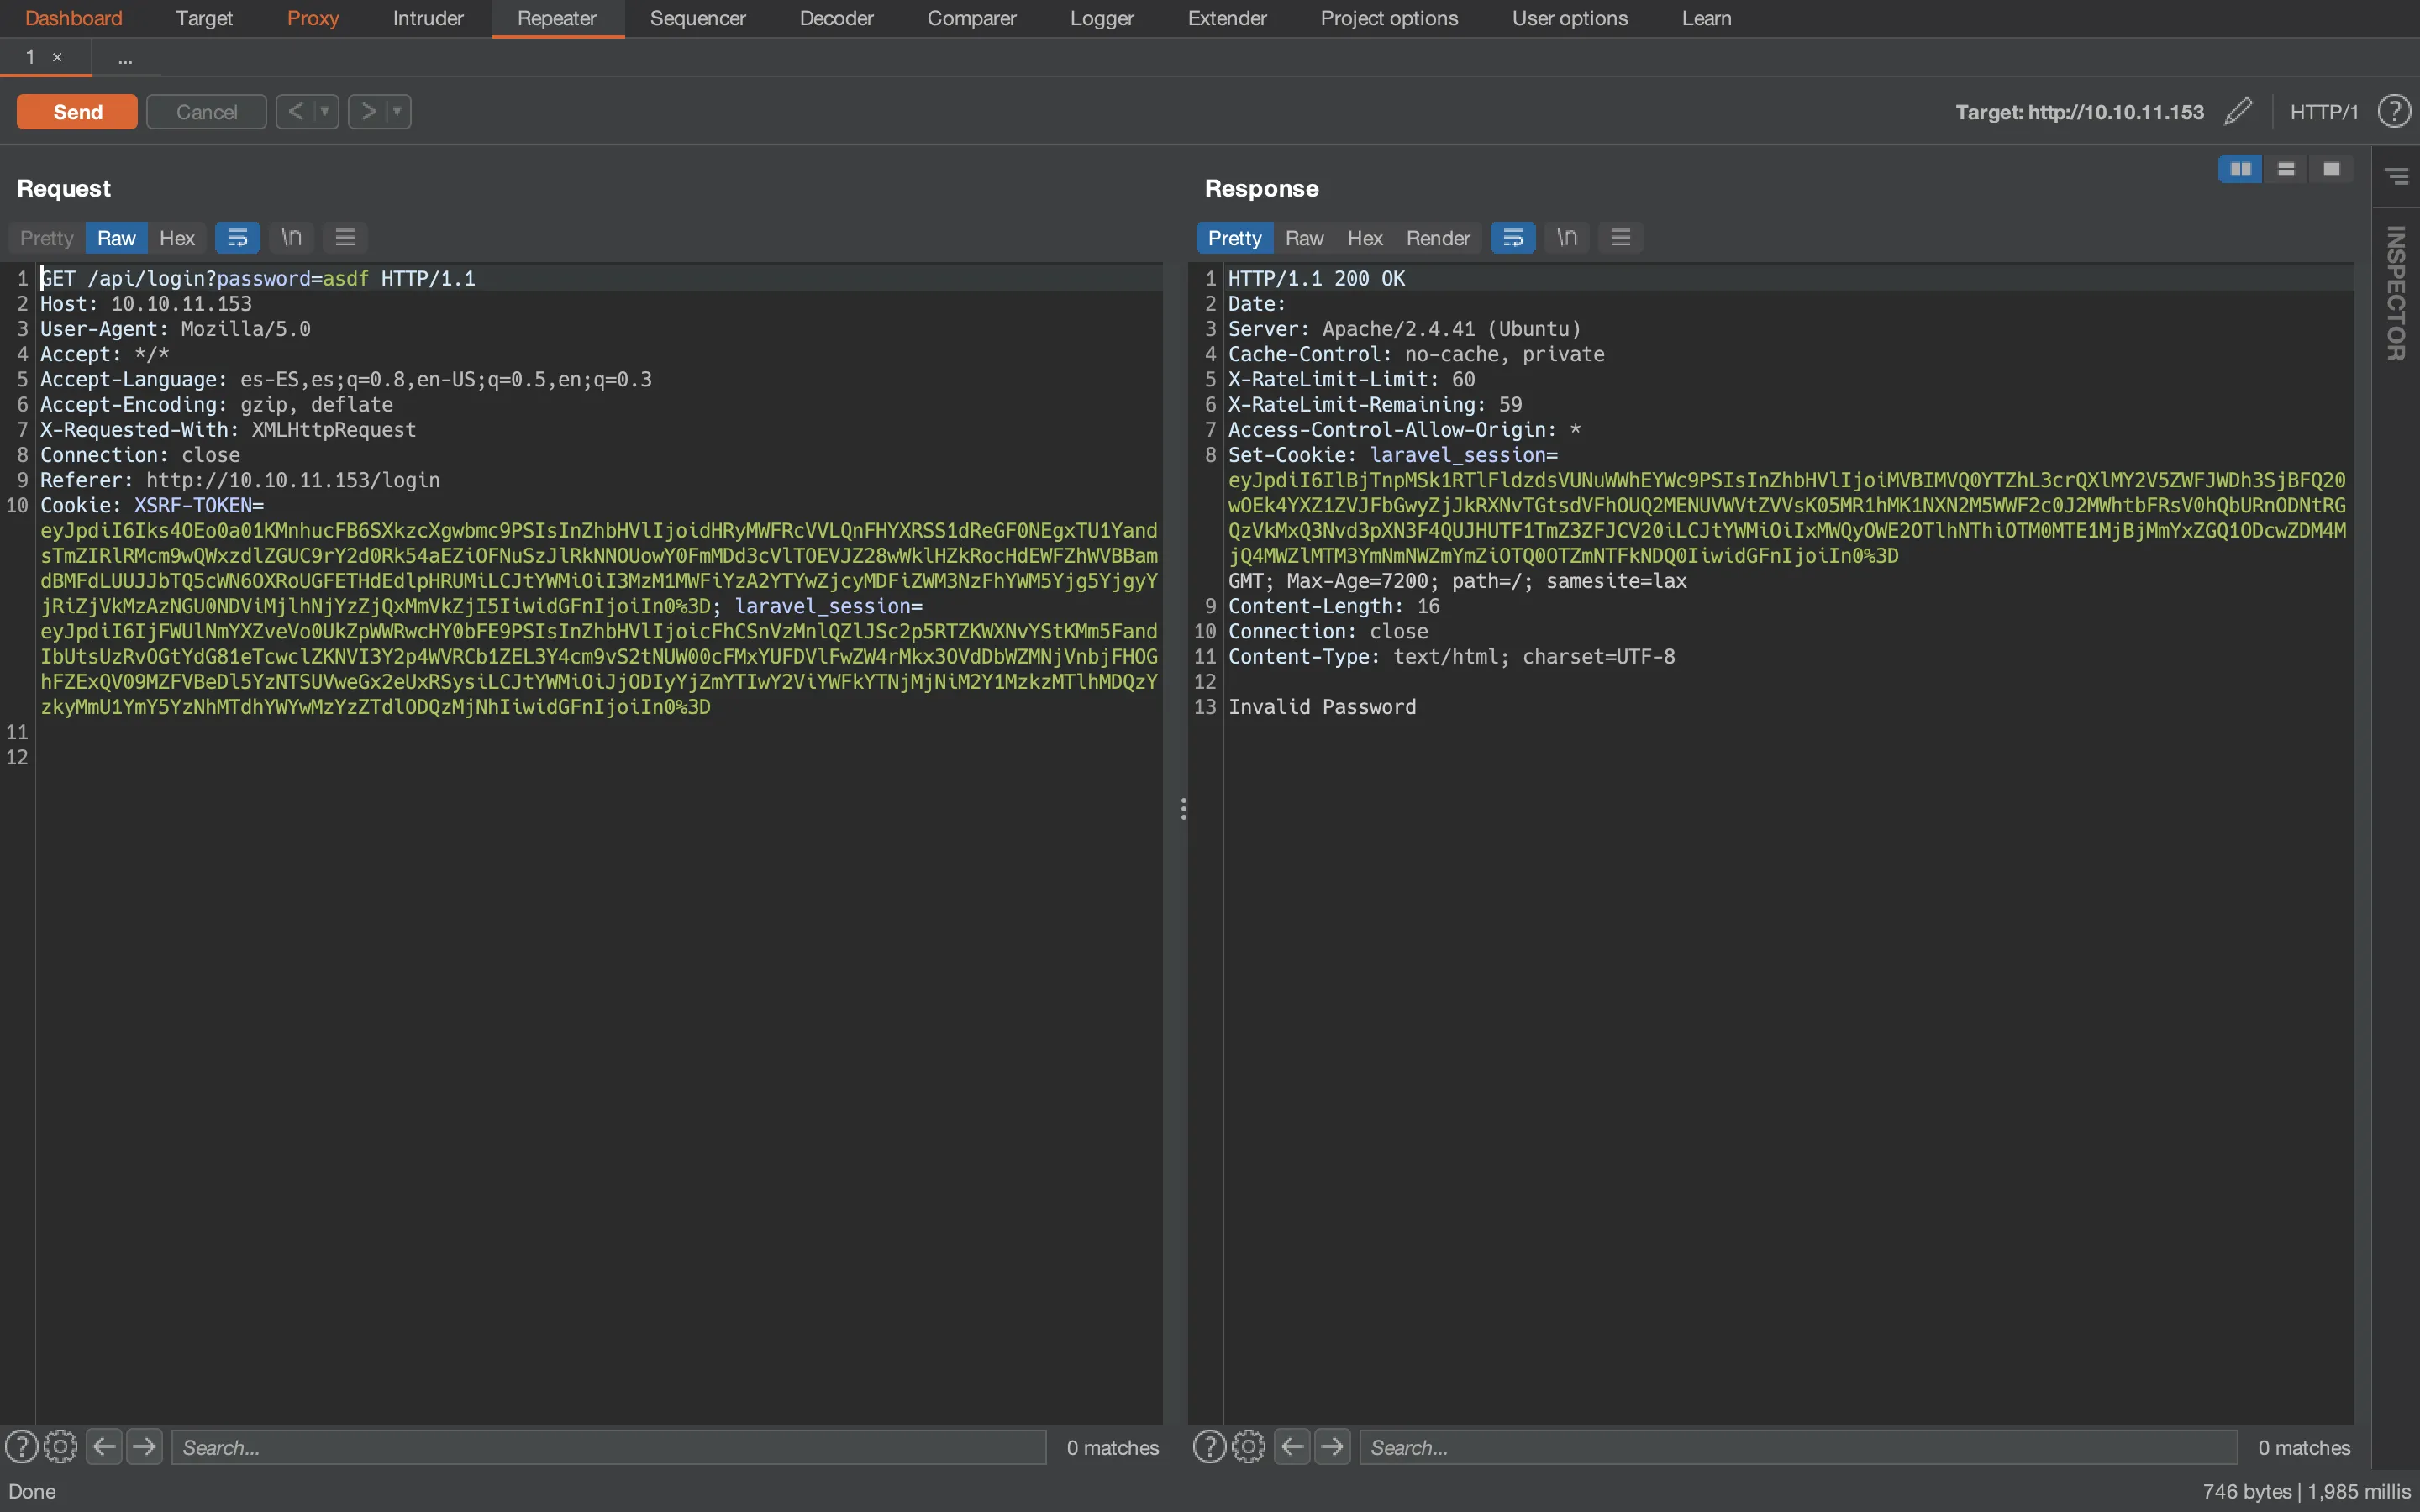The image size is (2420, 1512).
Task: Open the forward history dropdown arrow
Action: 398,111
